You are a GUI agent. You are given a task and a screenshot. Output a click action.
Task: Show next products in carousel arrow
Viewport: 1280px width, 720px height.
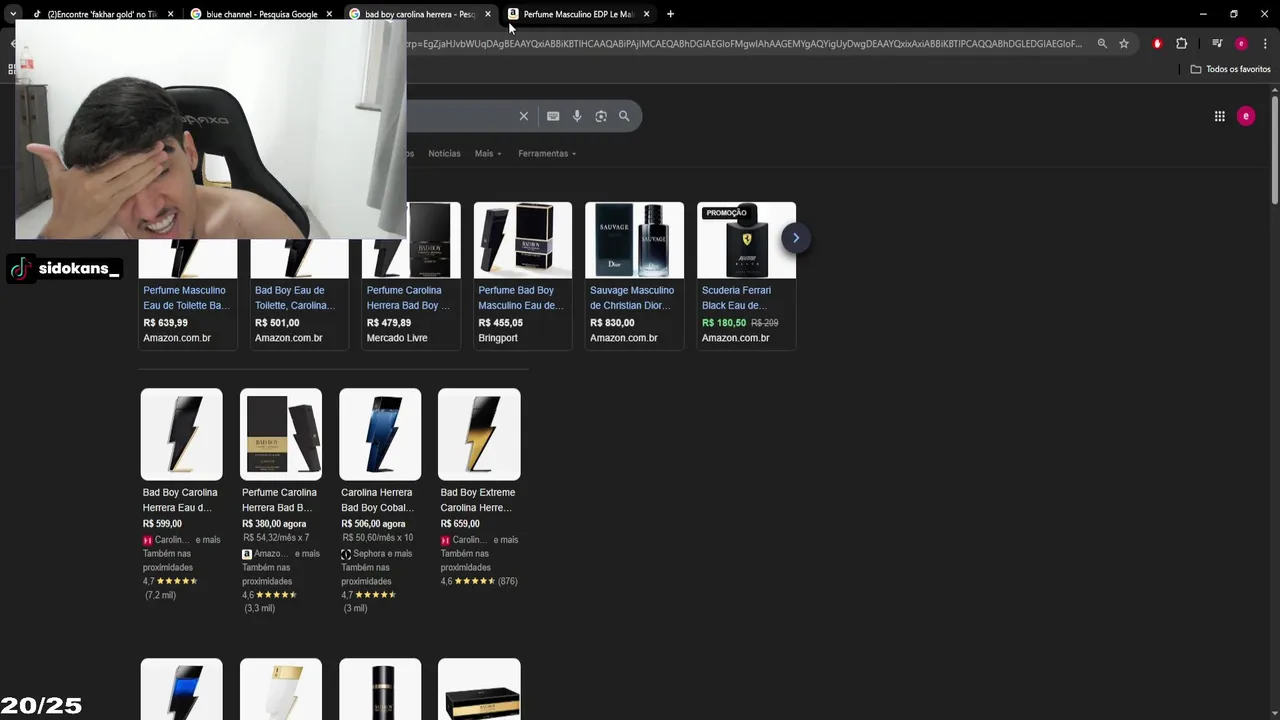795,238
